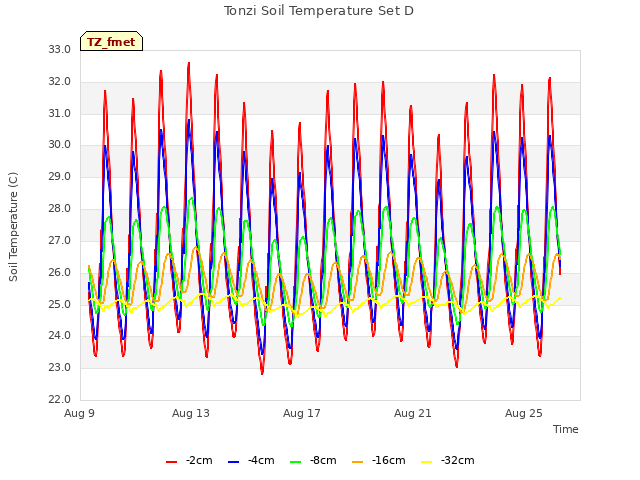640x480 pixels.
Task: Click the Aug 13 x-axis tick label
Action: pos(191,413)
